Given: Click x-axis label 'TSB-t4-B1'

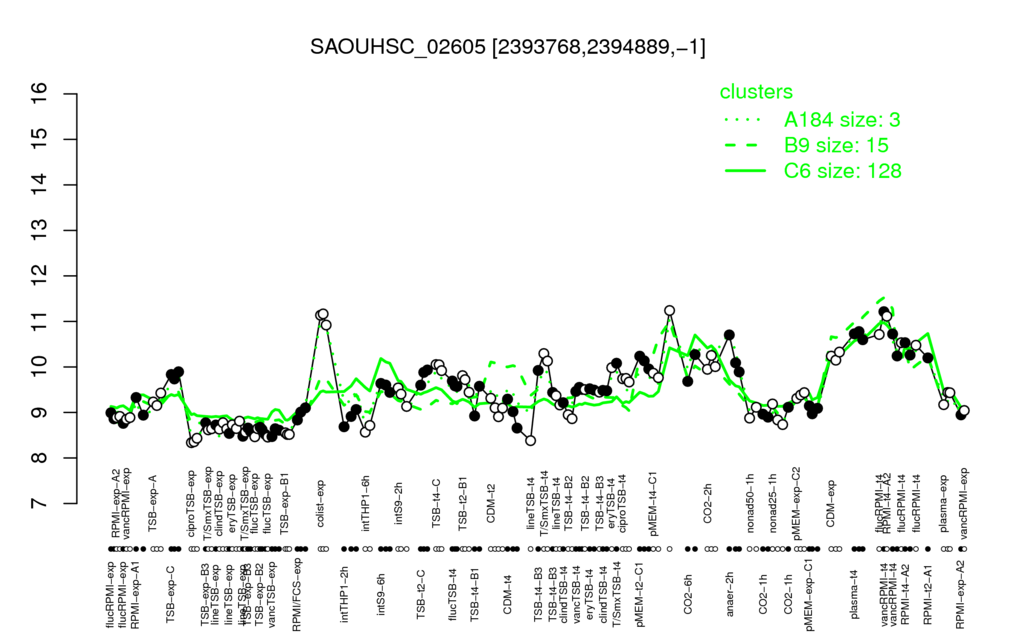Looking at the screenshot, I should coord(475,594).
